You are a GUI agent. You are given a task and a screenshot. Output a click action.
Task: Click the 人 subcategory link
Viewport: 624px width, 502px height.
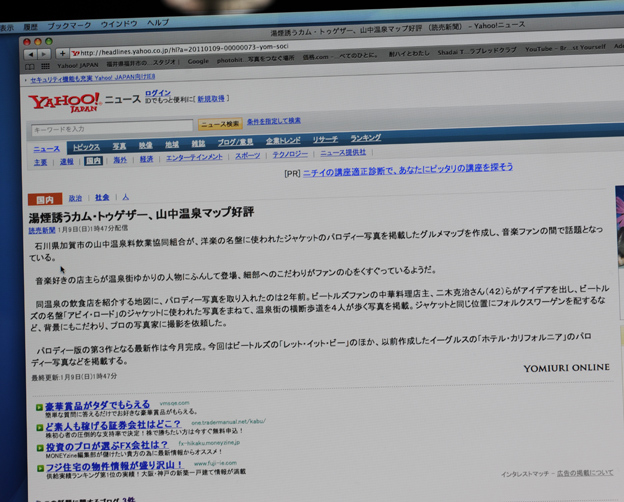coord(125,197)
